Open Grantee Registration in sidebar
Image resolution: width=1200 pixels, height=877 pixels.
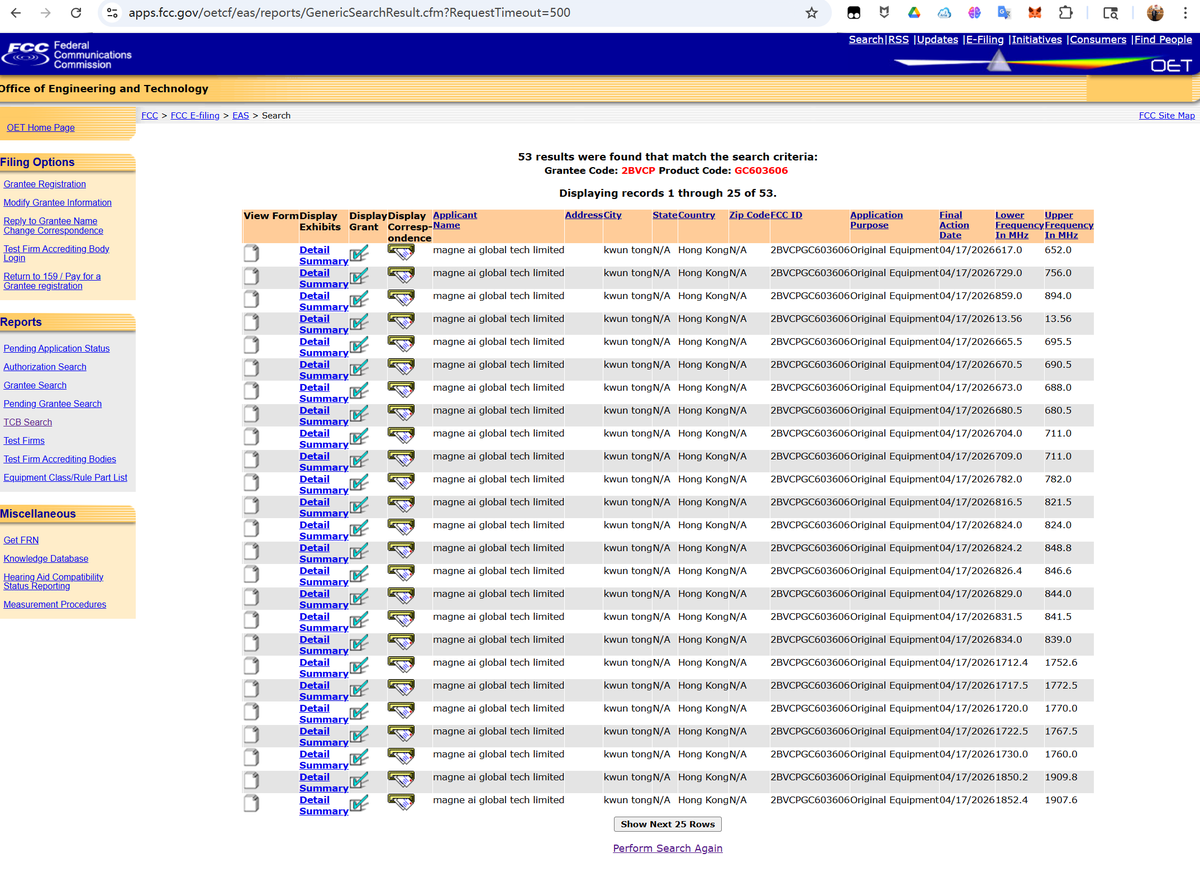[x=45, y=184]
